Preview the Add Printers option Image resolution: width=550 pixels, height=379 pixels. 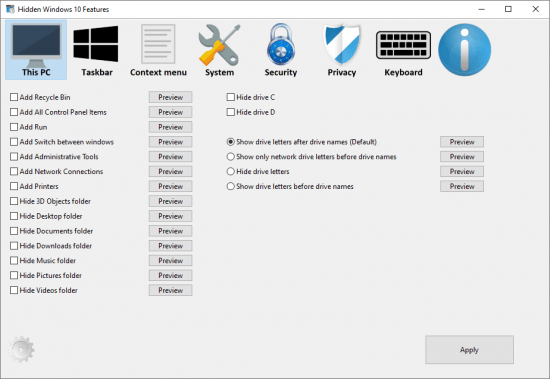tap(170, 186)
